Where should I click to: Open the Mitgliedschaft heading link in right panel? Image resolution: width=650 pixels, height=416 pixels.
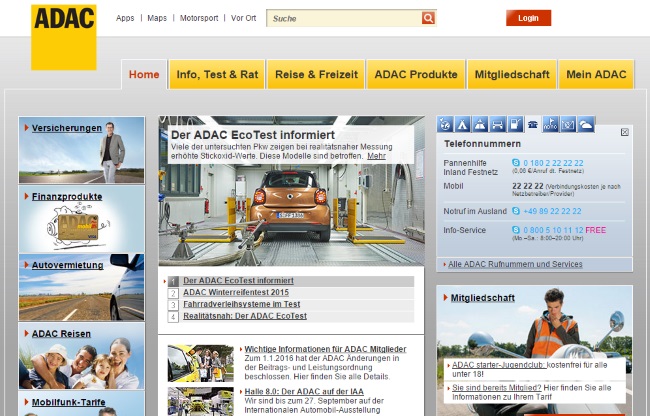483,297
